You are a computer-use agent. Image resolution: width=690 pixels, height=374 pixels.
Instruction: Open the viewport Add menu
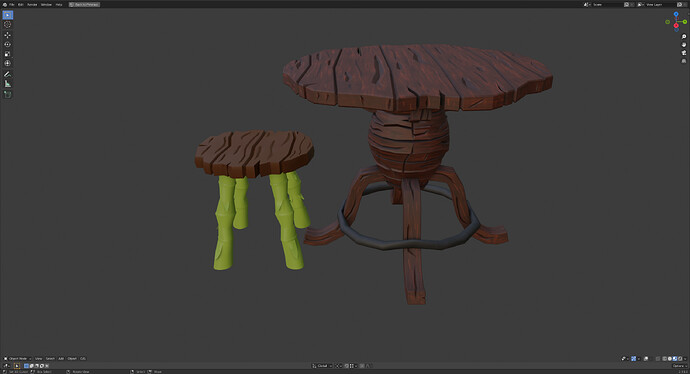(61, 359)
